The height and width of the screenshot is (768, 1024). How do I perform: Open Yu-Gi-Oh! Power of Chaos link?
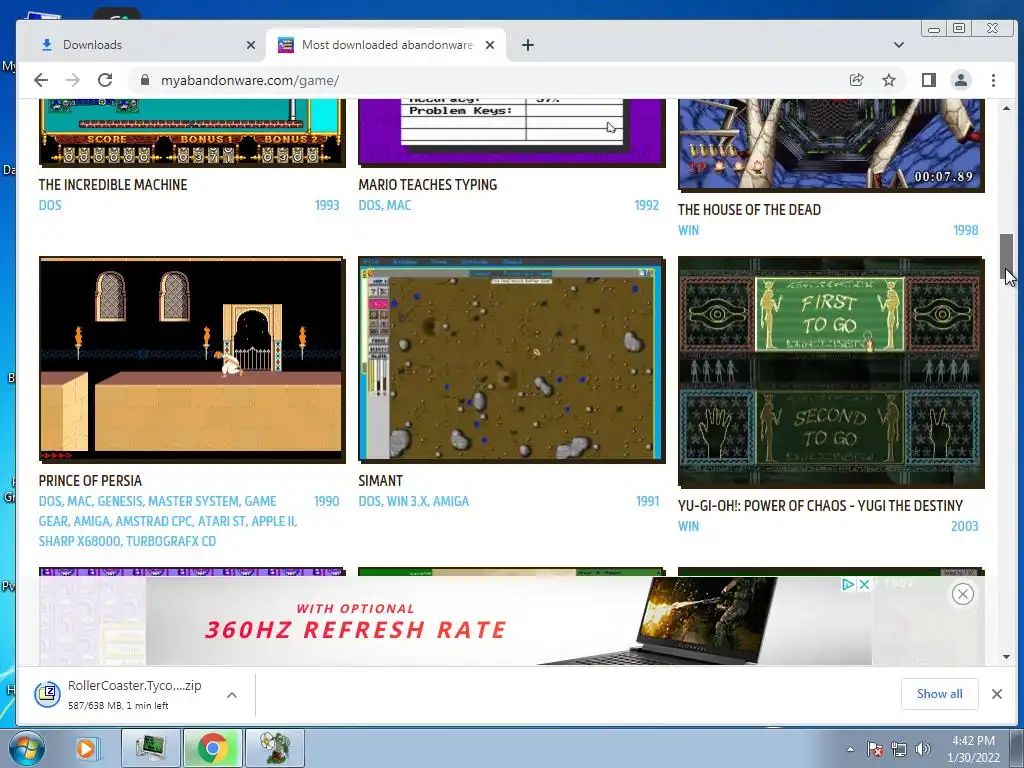point(820,505)
